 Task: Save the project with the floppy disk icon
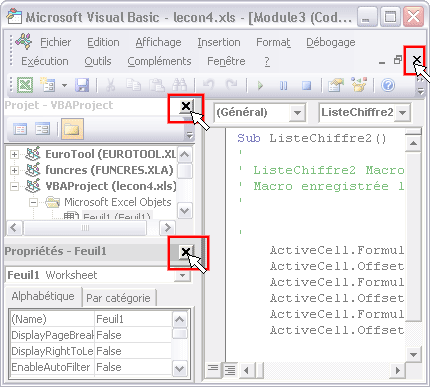coord(82,85)
